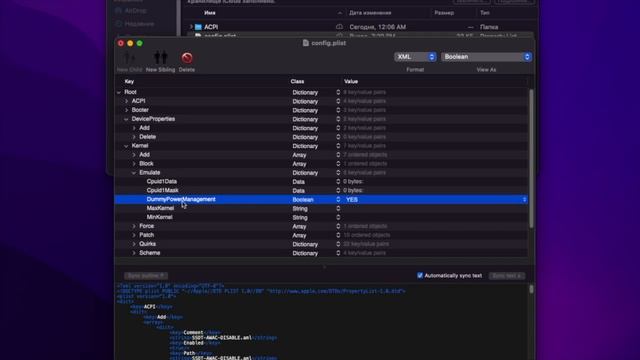This screenshot has height=360, width=640.
Task: Select the MinKernel row
Action: 322,218
